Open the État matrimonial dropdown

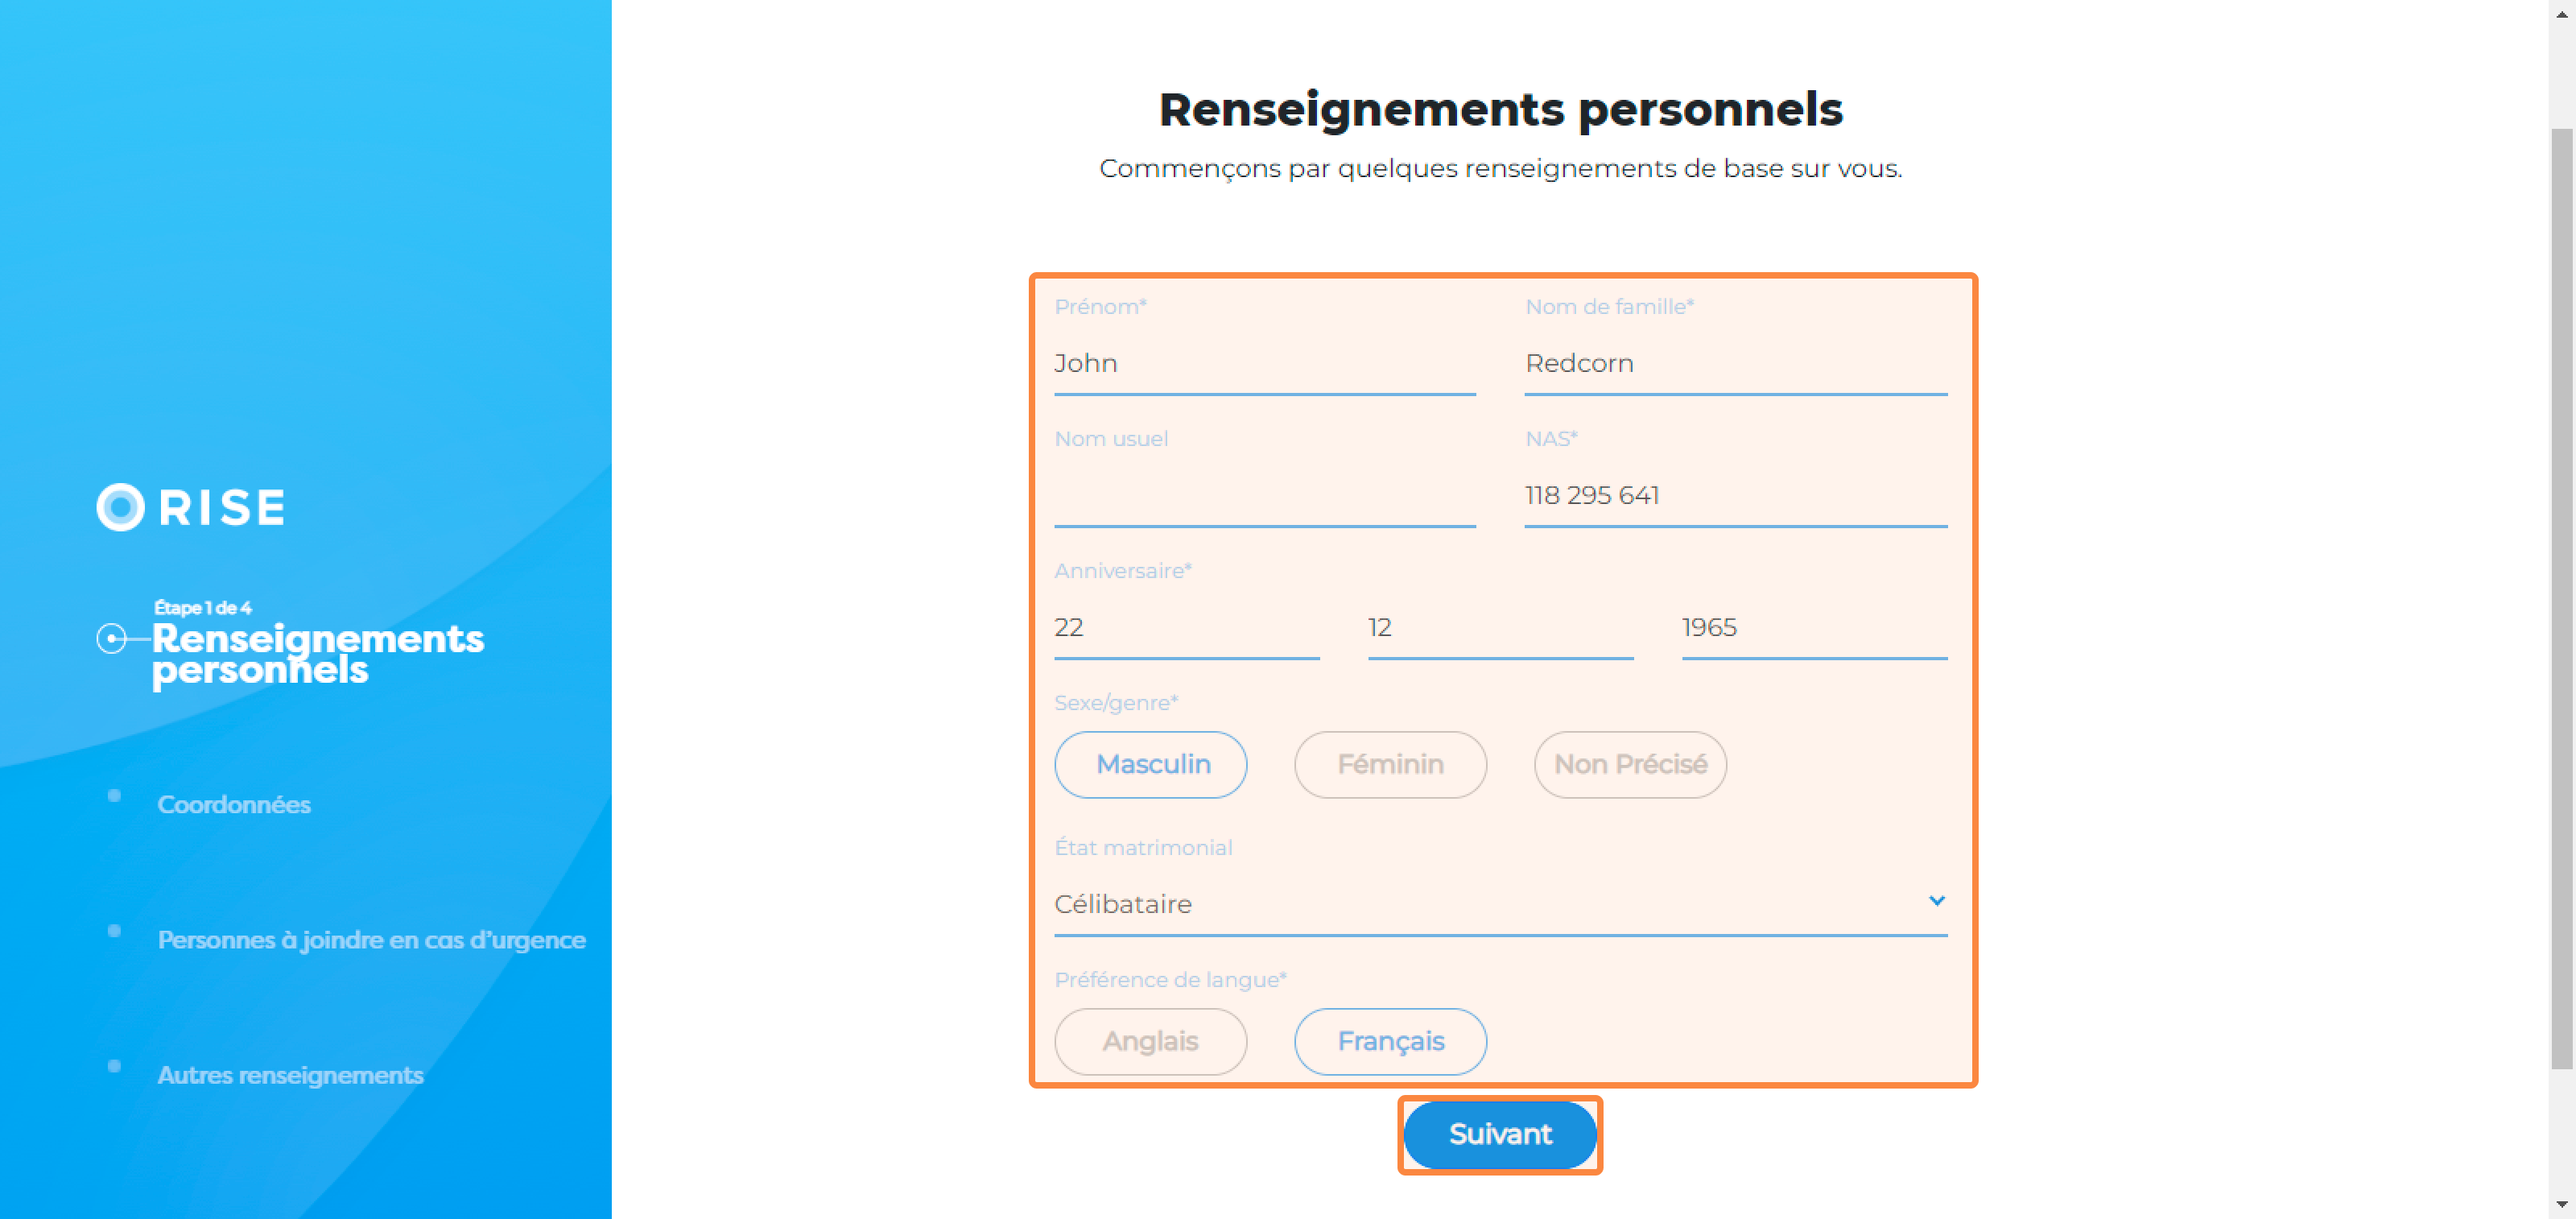pyautogui.click(x=1500, y=904)
